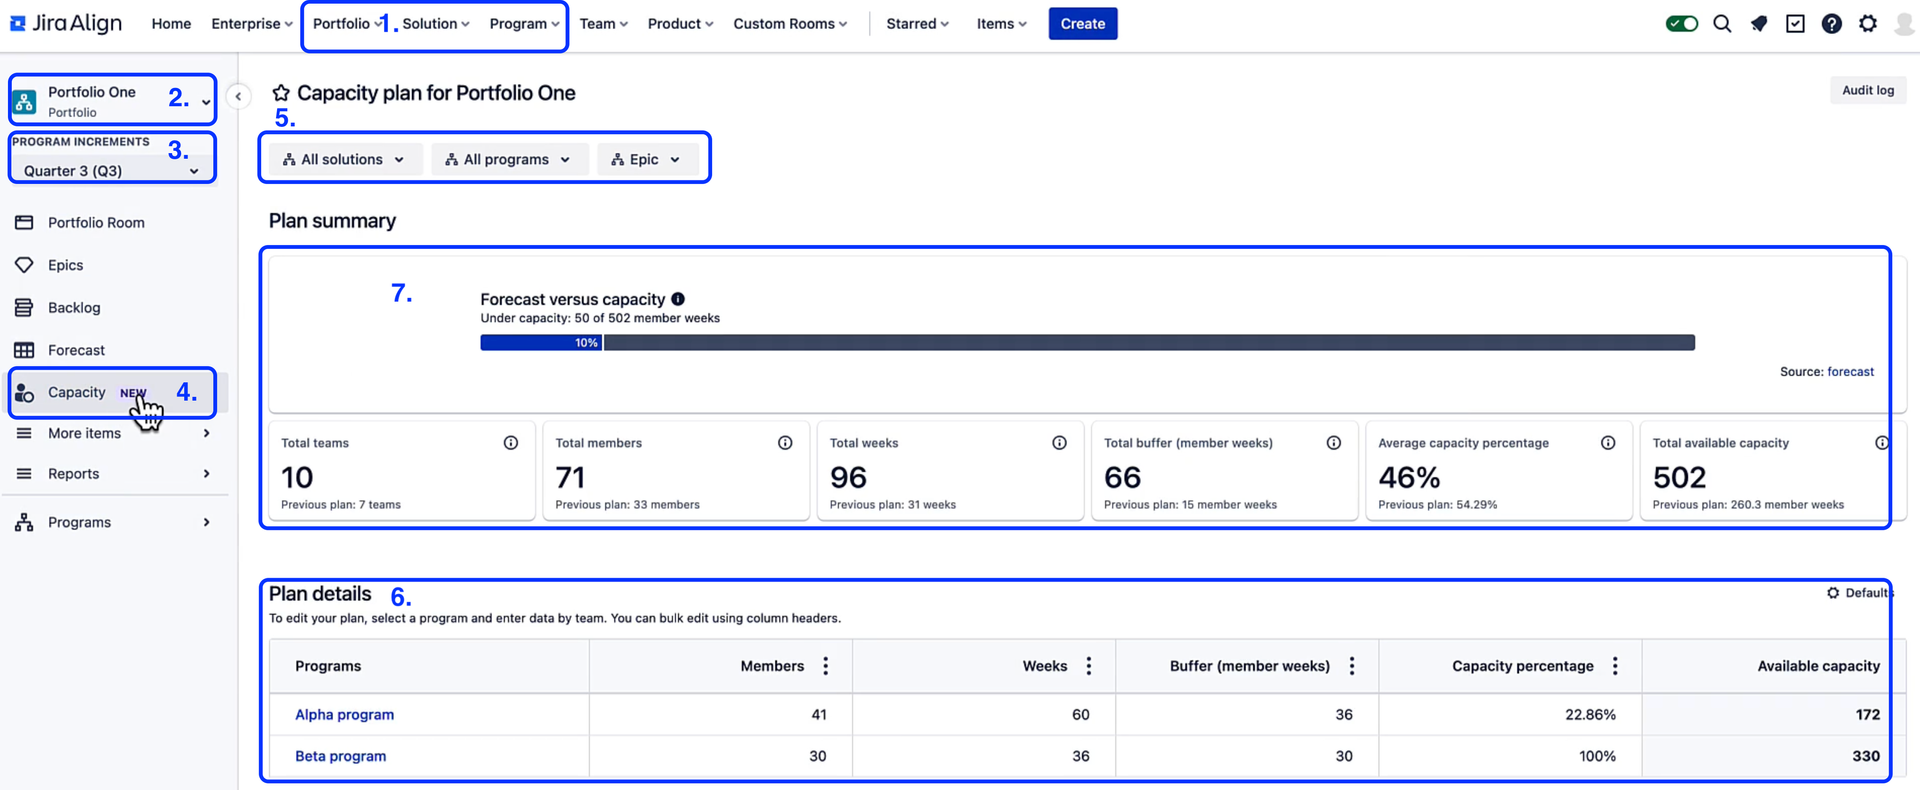Open the help question mark icon
The height and width of the screenshot is (790, 1920).
coord(1832,23)
